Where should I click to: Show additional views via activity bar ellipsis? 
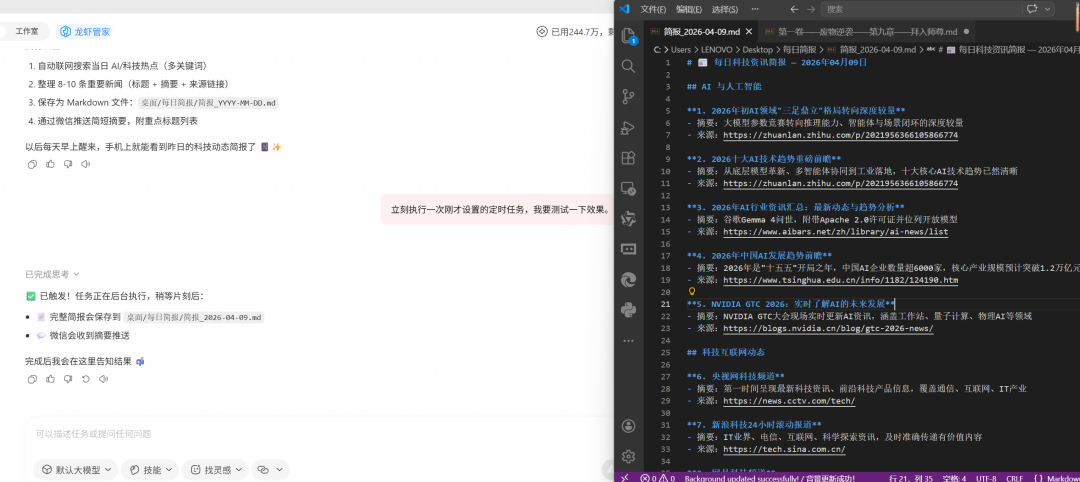pos(628,341)
